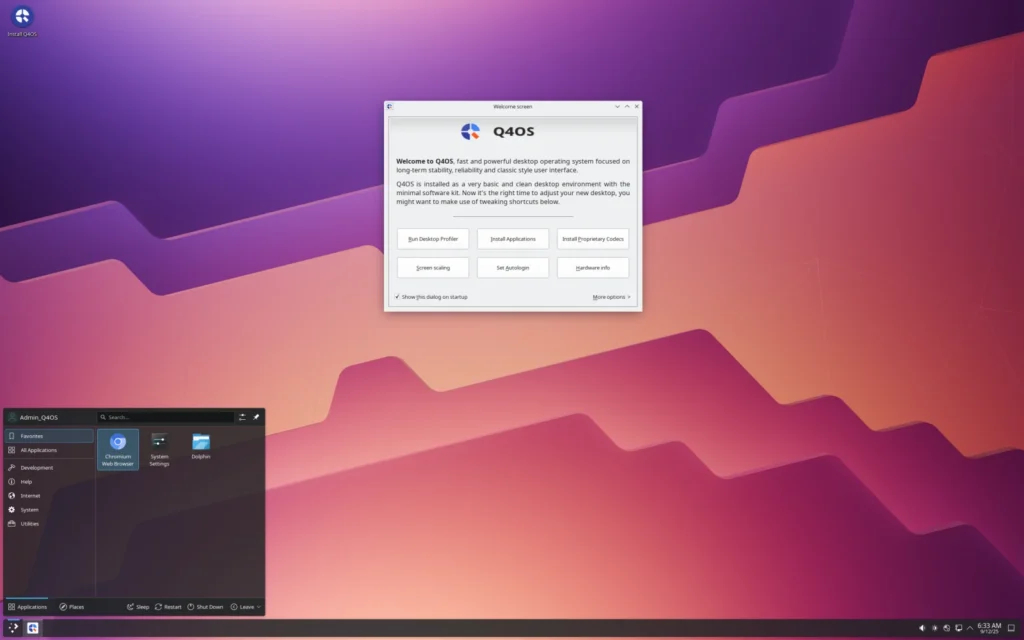
Task: Select the Internet category in the app menu
Action: (x=29, y=495)
